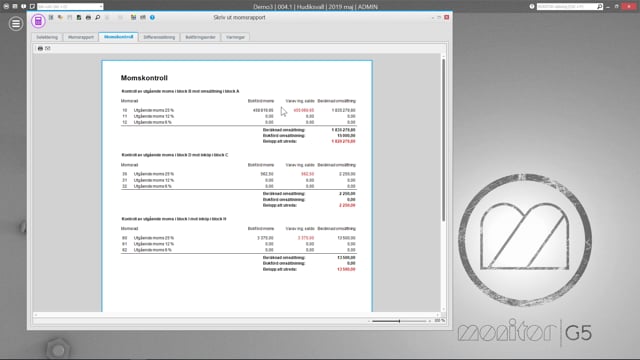Click the row 11 Utgående moms 12 % line

coord(238,116)
